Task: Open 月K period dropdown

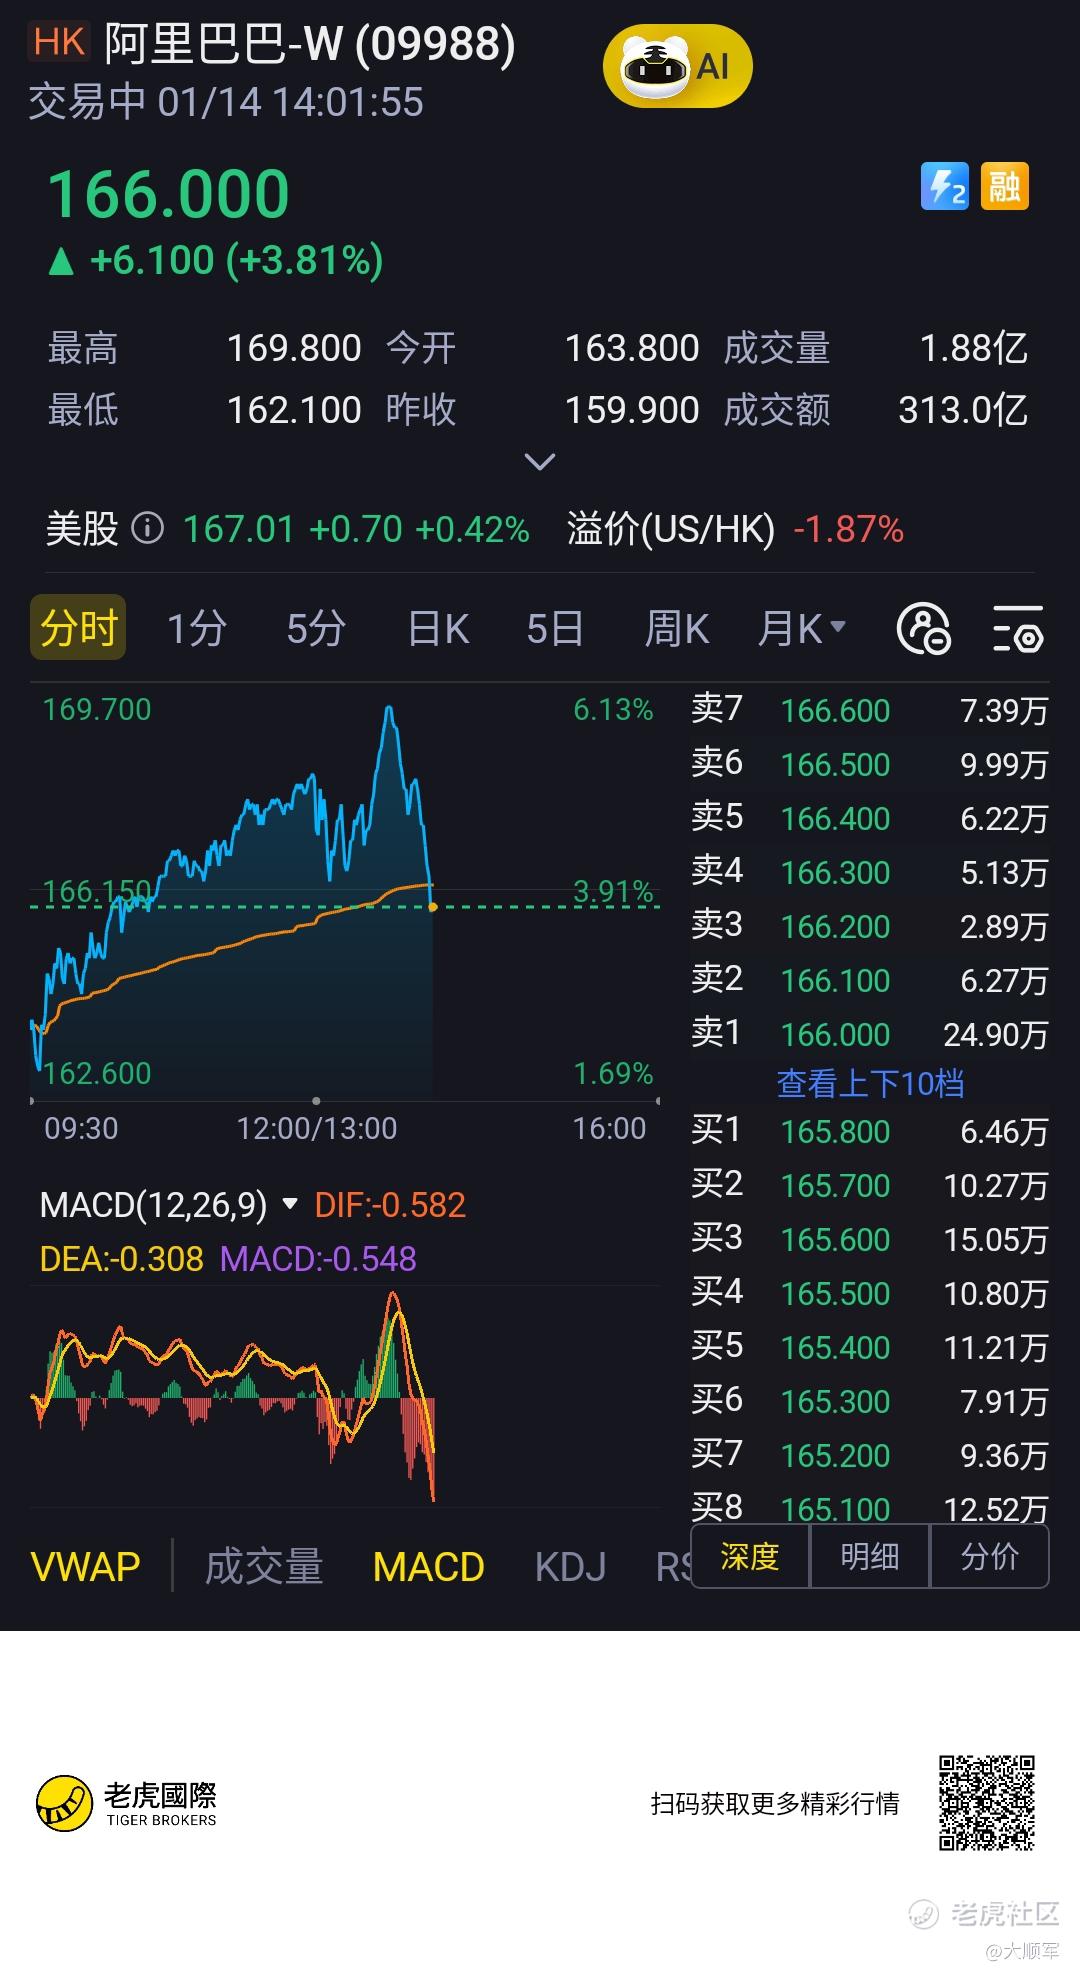Action: click(x=802, y=629)
